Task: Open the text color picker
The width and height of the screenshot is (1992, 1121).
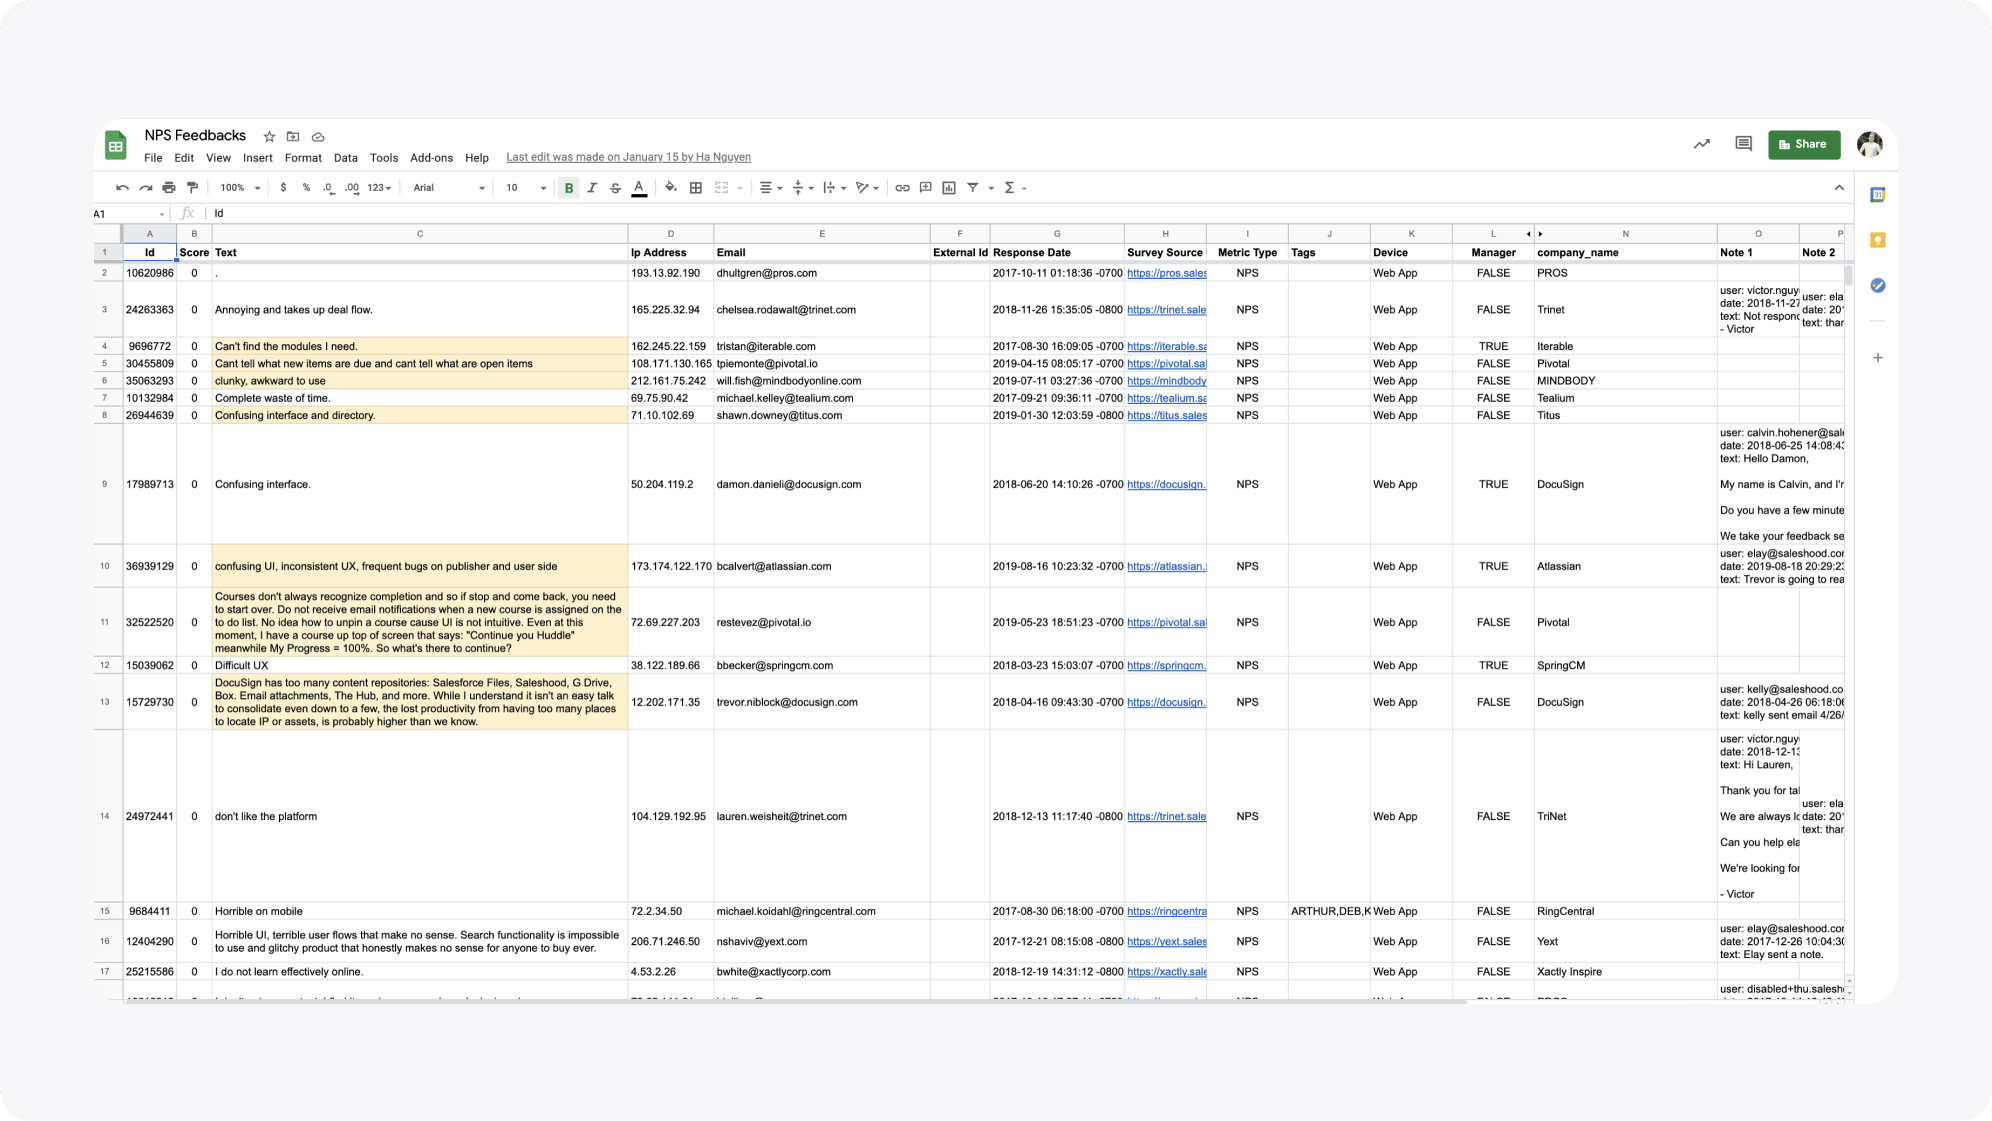Action: [639, 188]
